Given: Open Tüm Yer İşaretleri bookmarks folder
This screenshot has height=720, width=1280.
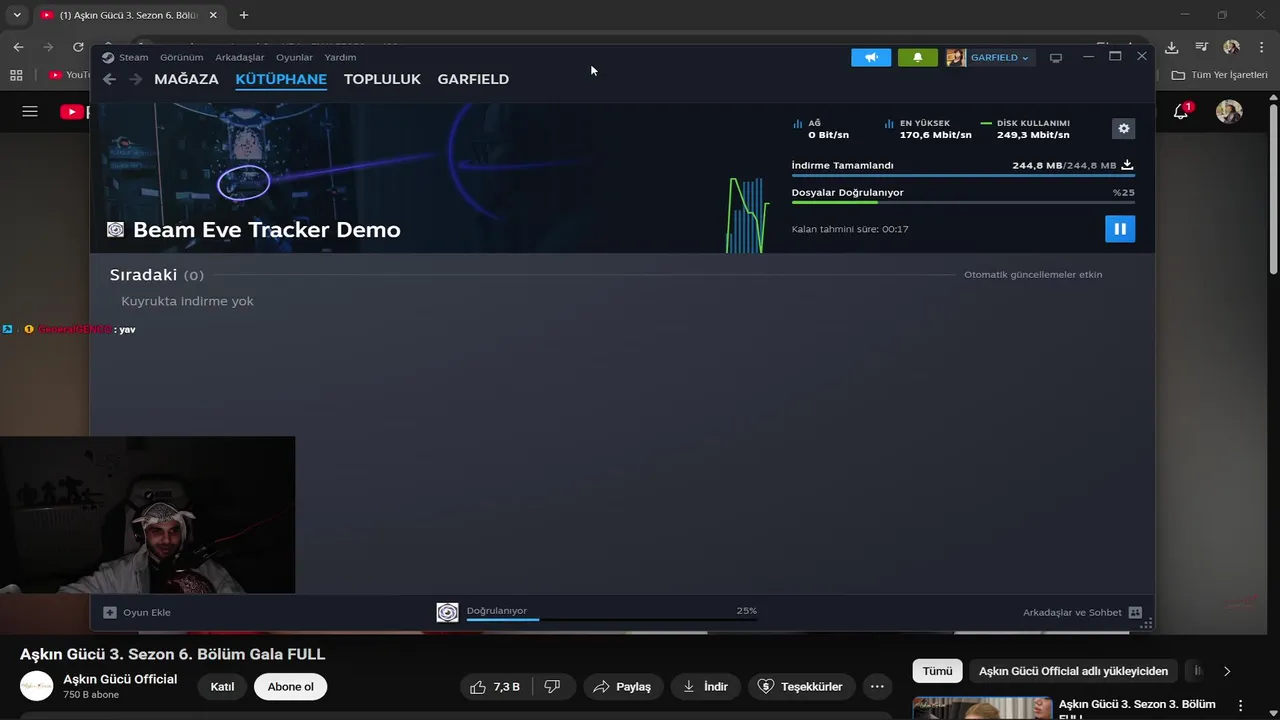Looking at the screenshot, I should click(x=1219, y=75).
